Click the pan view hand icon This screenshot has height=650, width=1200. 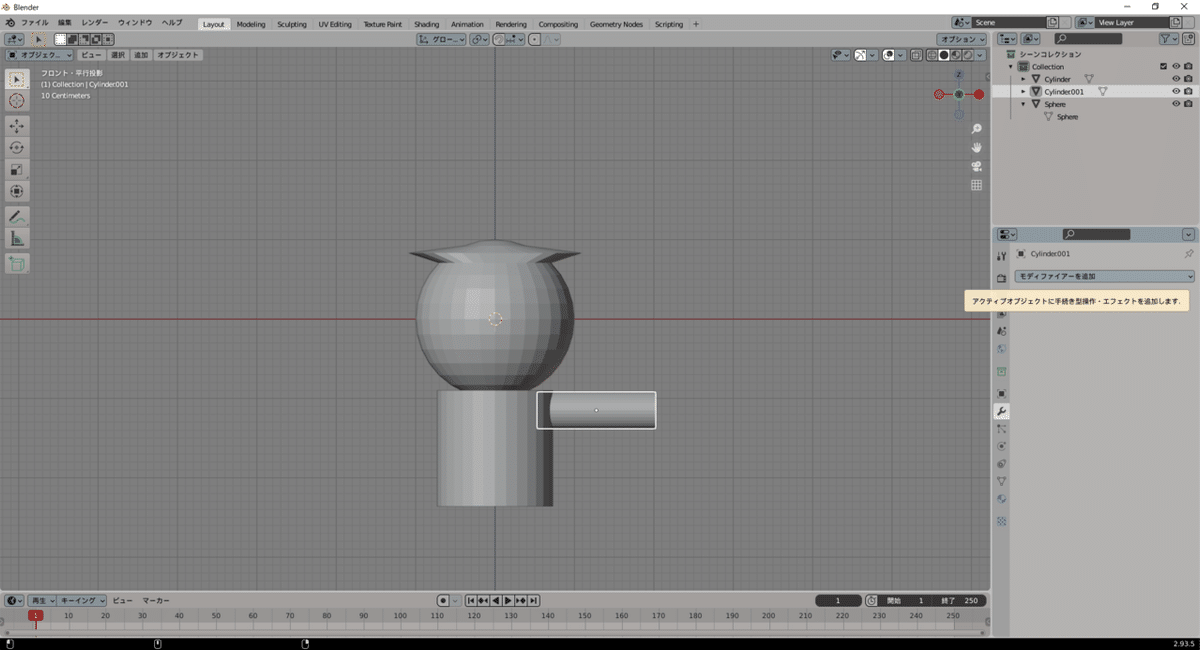coord(976,147)
